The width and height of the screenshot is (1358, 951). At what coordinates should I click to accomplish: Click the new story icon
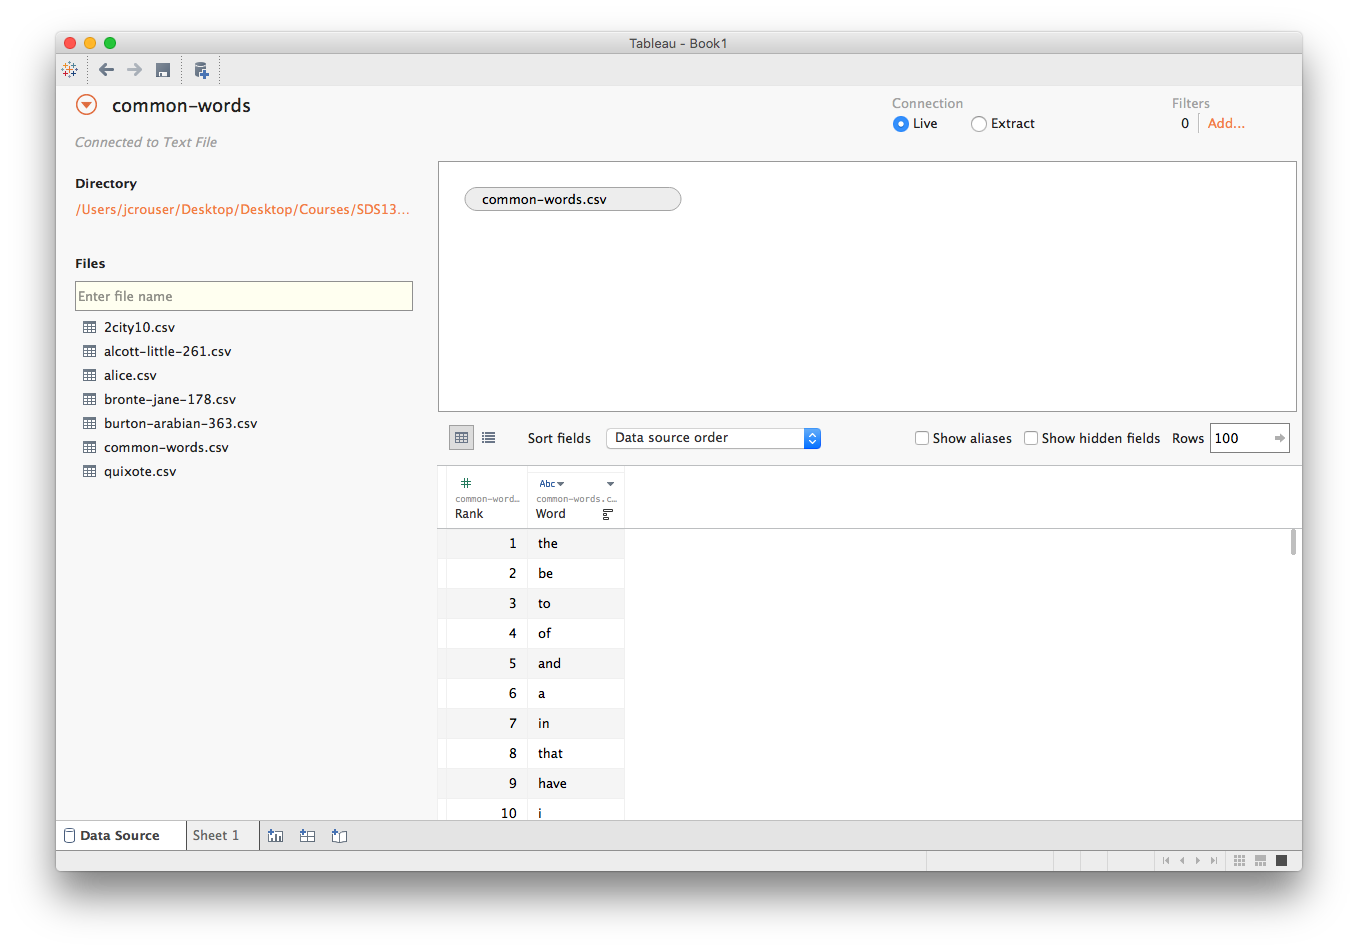point(340,836)
